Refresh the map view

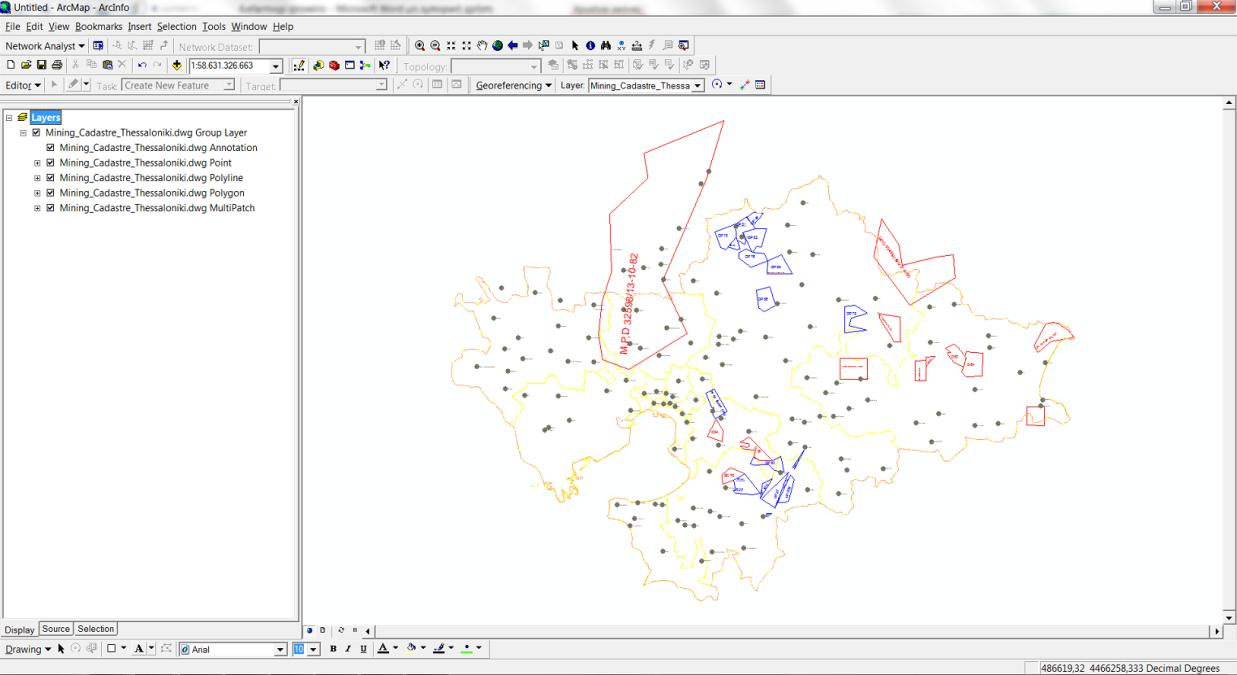pyautogui.click(x=341, y=630)
